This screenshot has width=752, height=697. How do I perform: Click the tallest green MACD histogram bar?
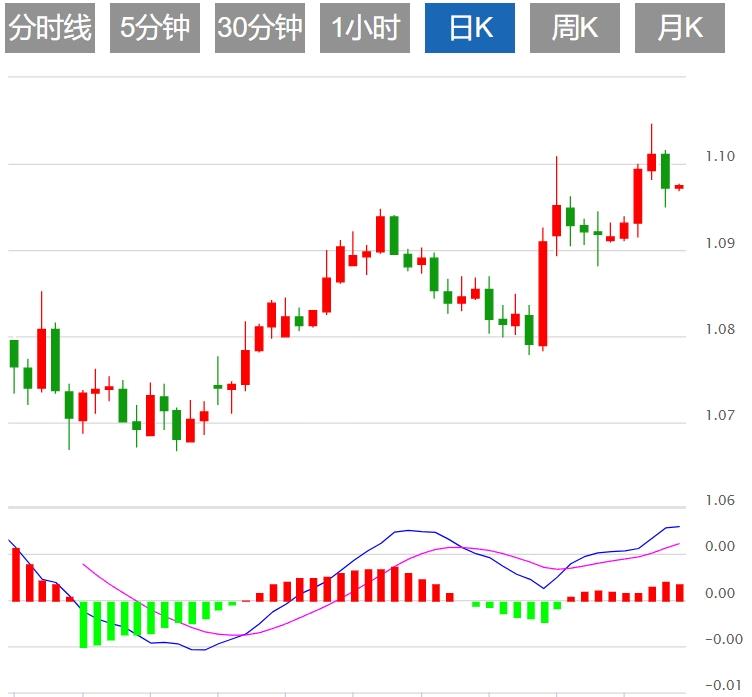point(84,624)
